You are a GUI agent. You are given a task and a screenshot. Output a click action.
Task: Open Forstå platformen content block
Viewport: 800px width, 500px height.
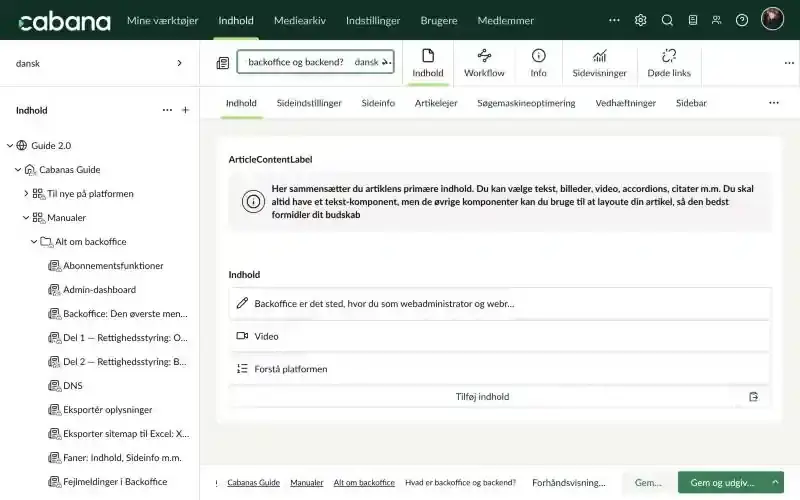[500, 369]
